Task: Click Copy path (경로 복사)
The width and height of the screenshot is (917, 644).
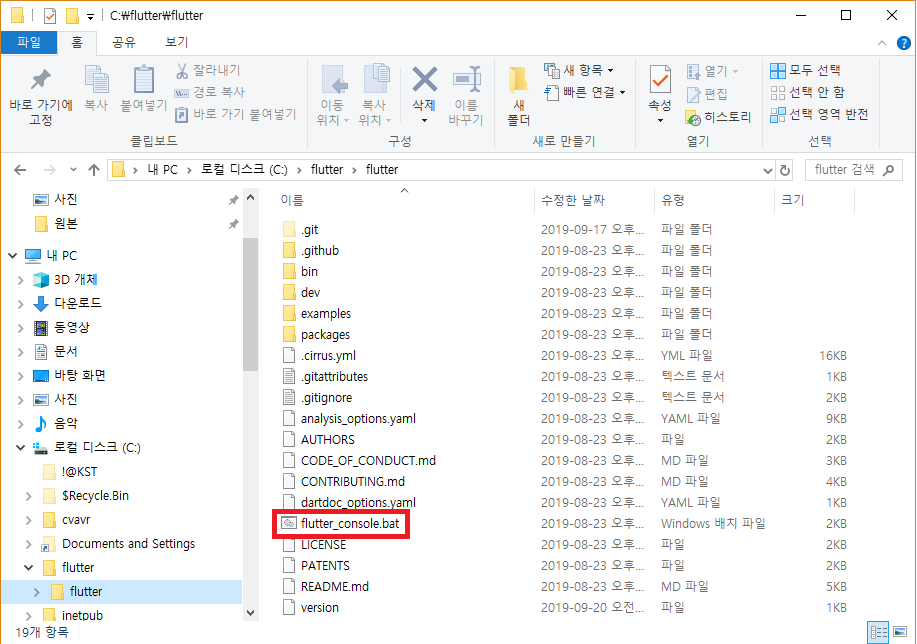Action: [209, 92]
